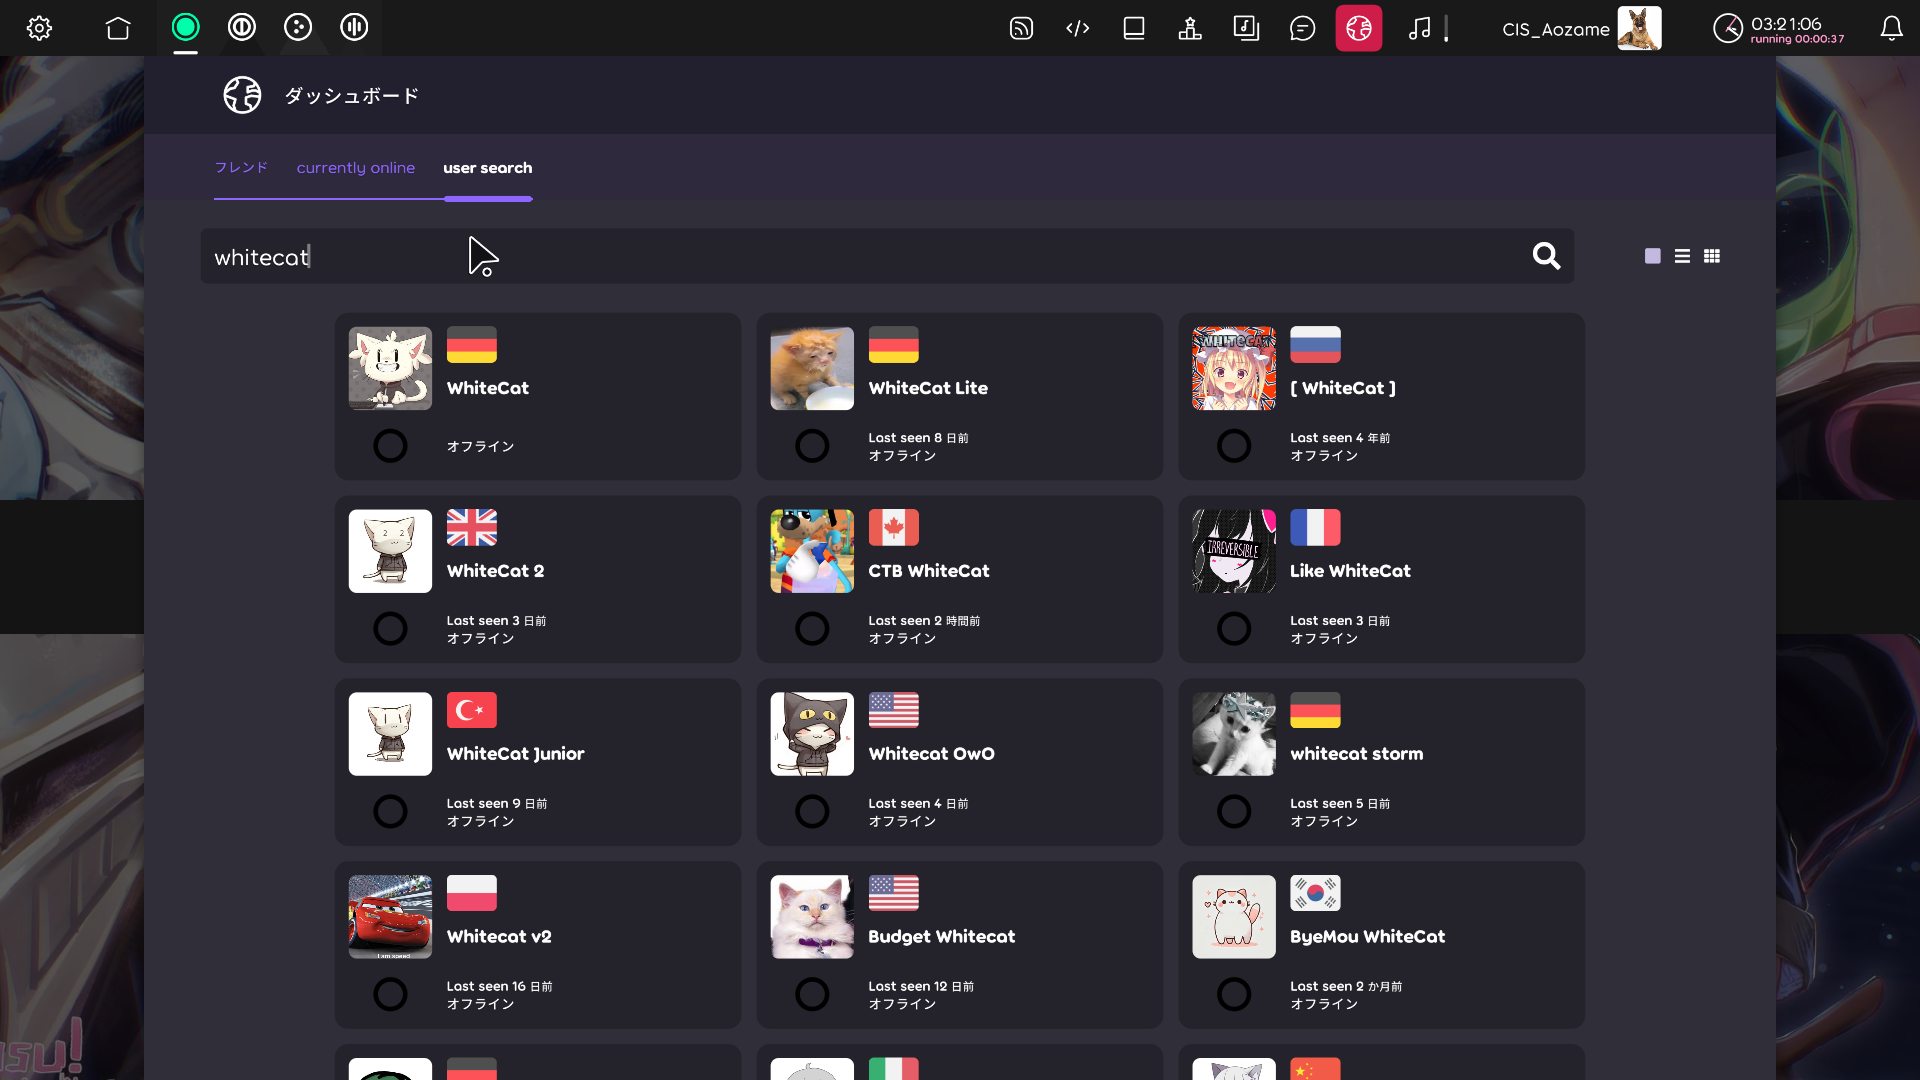Select the osu!taiko ruleset icon
This screenshot has height=1080, width=1920.
point(242,27)
